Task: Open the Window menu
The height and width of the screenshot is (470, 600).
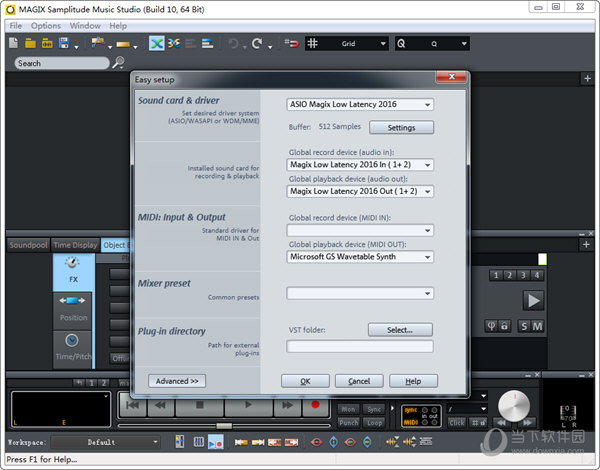Action: (x=85, y=26)
